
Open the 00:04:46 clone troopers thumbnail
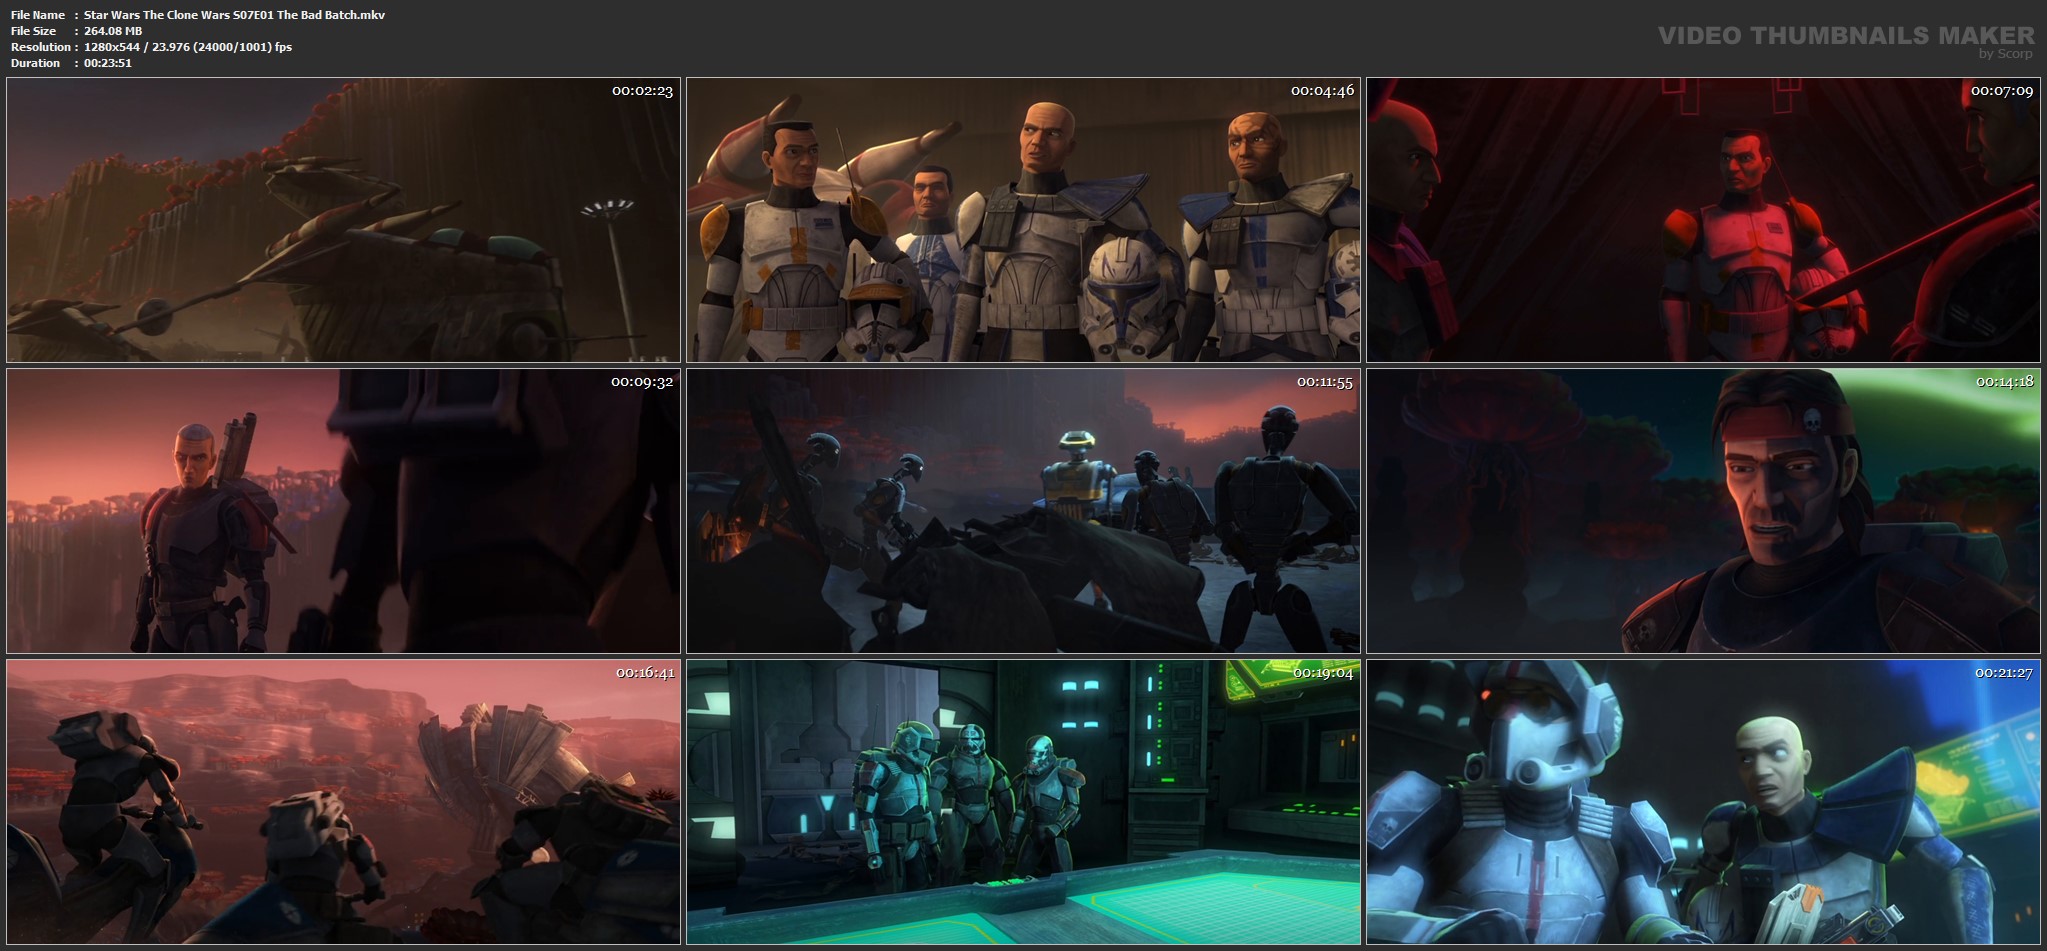tap(1023, 220)
